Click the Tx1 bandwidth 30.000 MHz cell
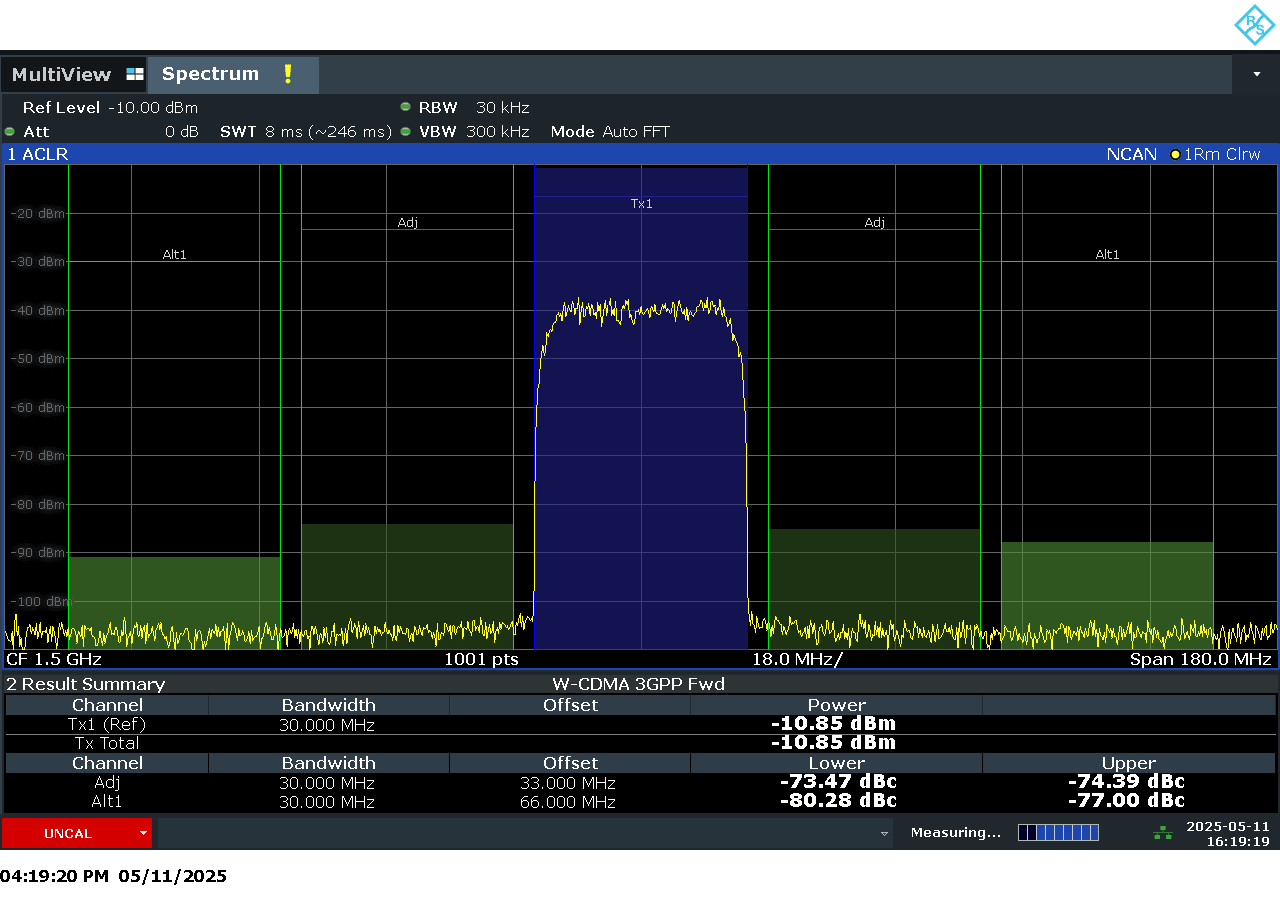 point(328,724)
